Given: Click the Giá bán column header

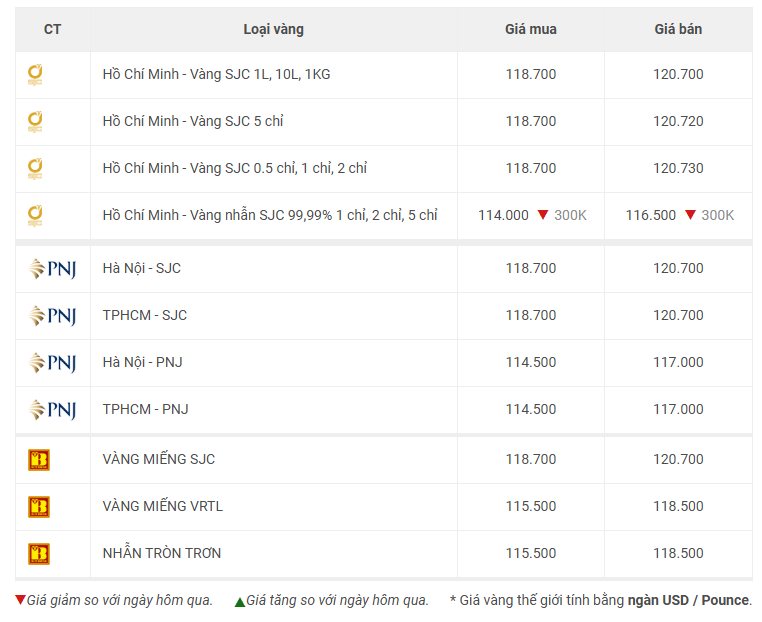Looking at the screenshot, I should 678,29.
